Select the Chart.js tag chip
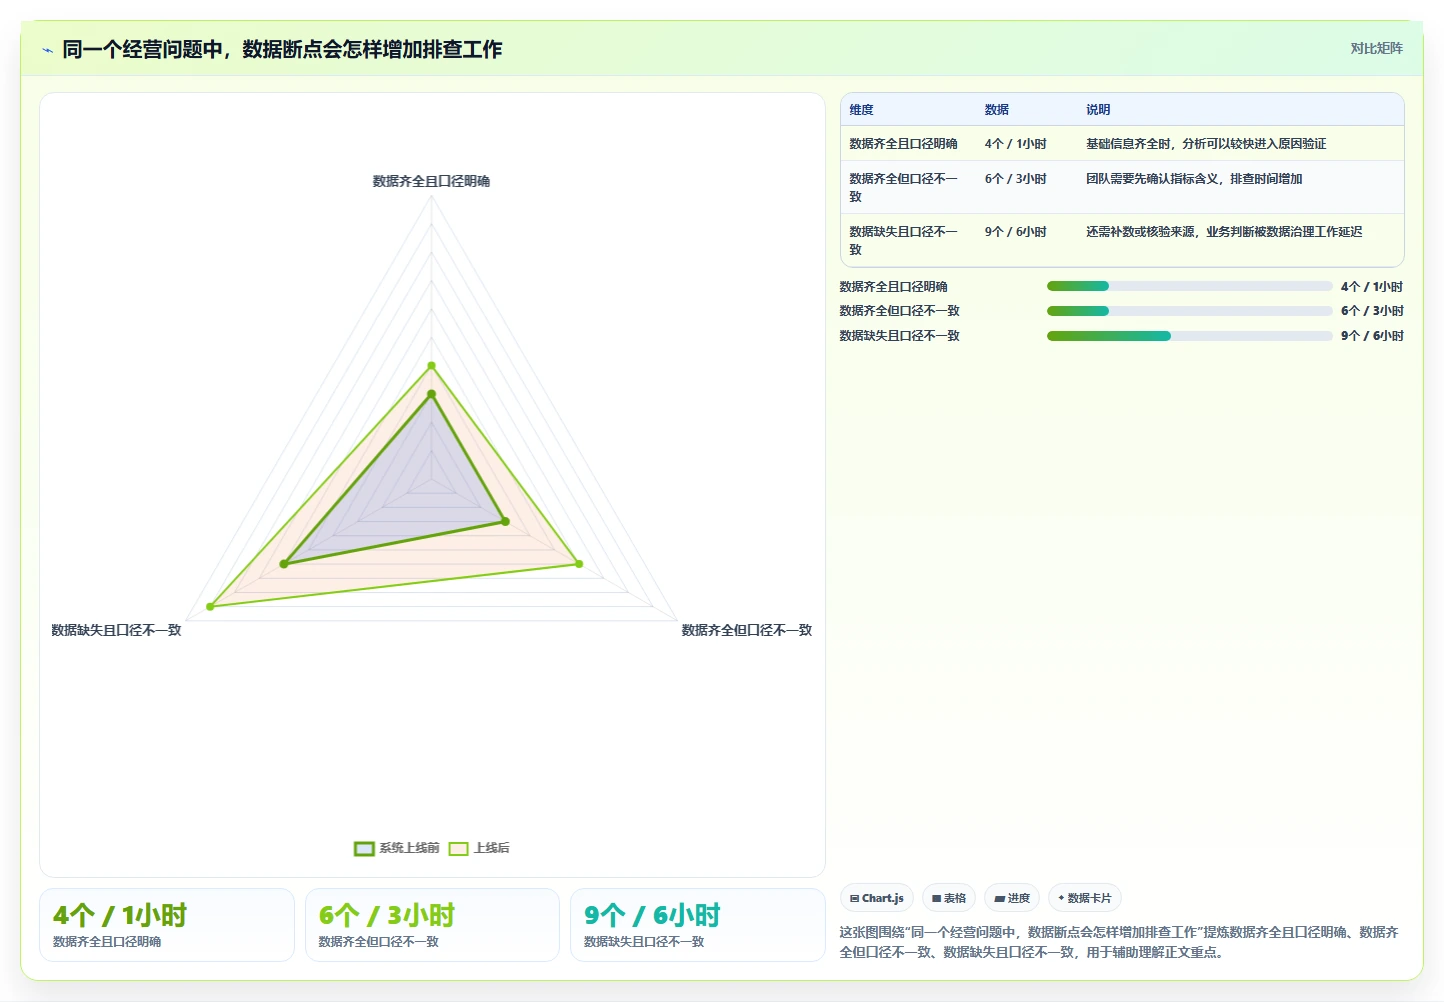 point(877,898)
